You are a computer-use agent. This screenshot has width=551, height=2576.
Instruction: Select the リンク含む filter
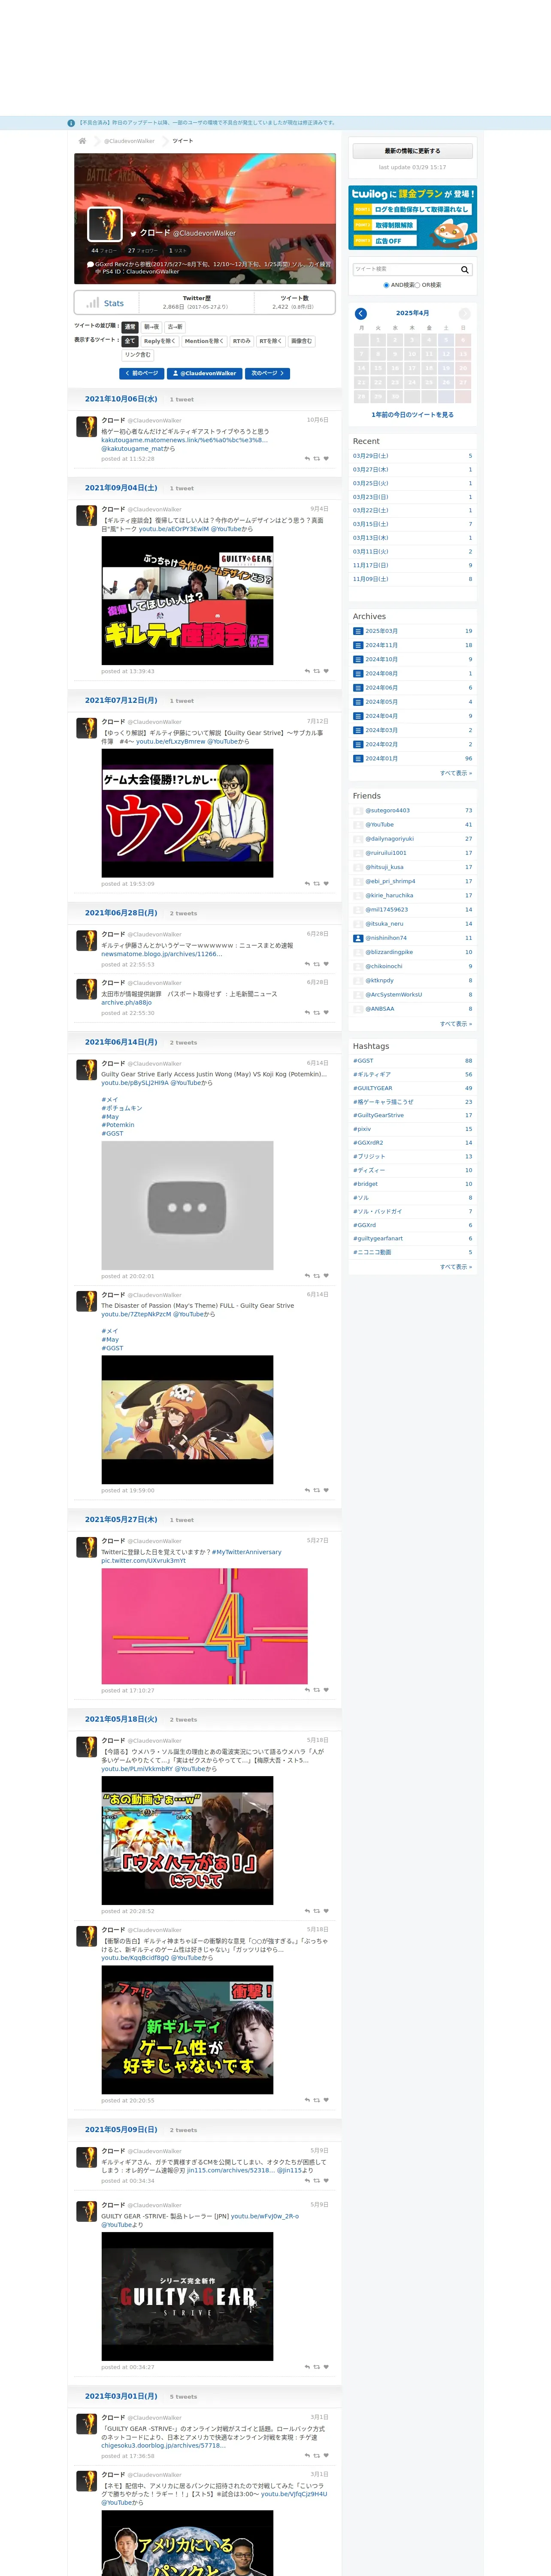coord(138,355)
